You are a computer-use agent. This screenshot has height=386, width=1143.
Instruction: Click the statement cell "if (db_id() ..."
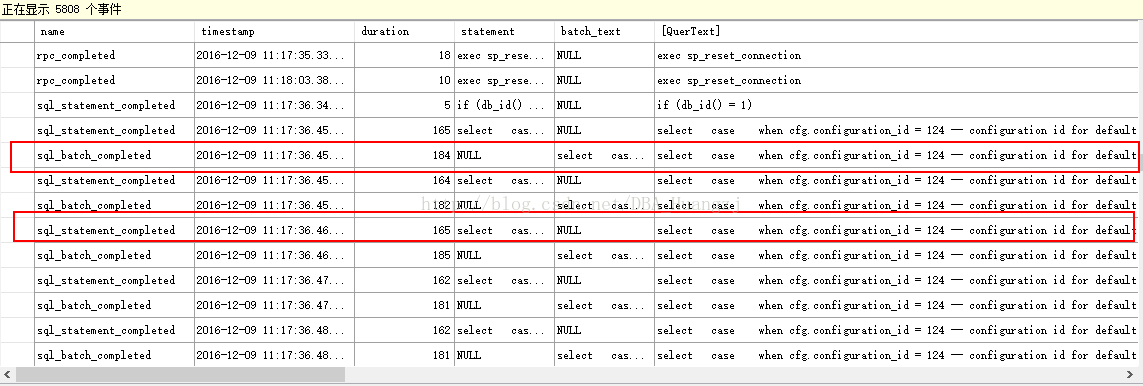[501, 106]
